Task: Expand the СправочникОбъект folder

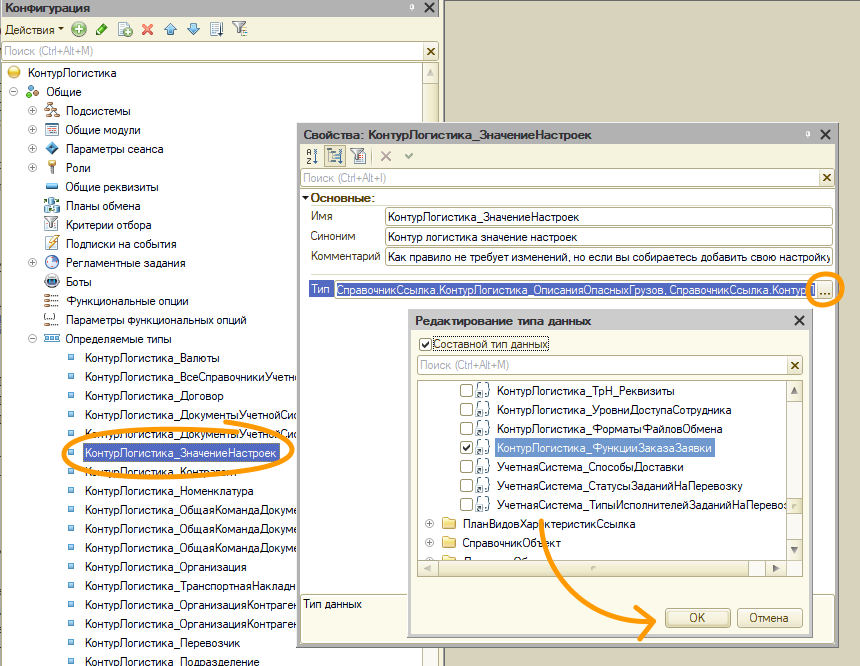Action: pyautogui.click(x=429, y=543)
